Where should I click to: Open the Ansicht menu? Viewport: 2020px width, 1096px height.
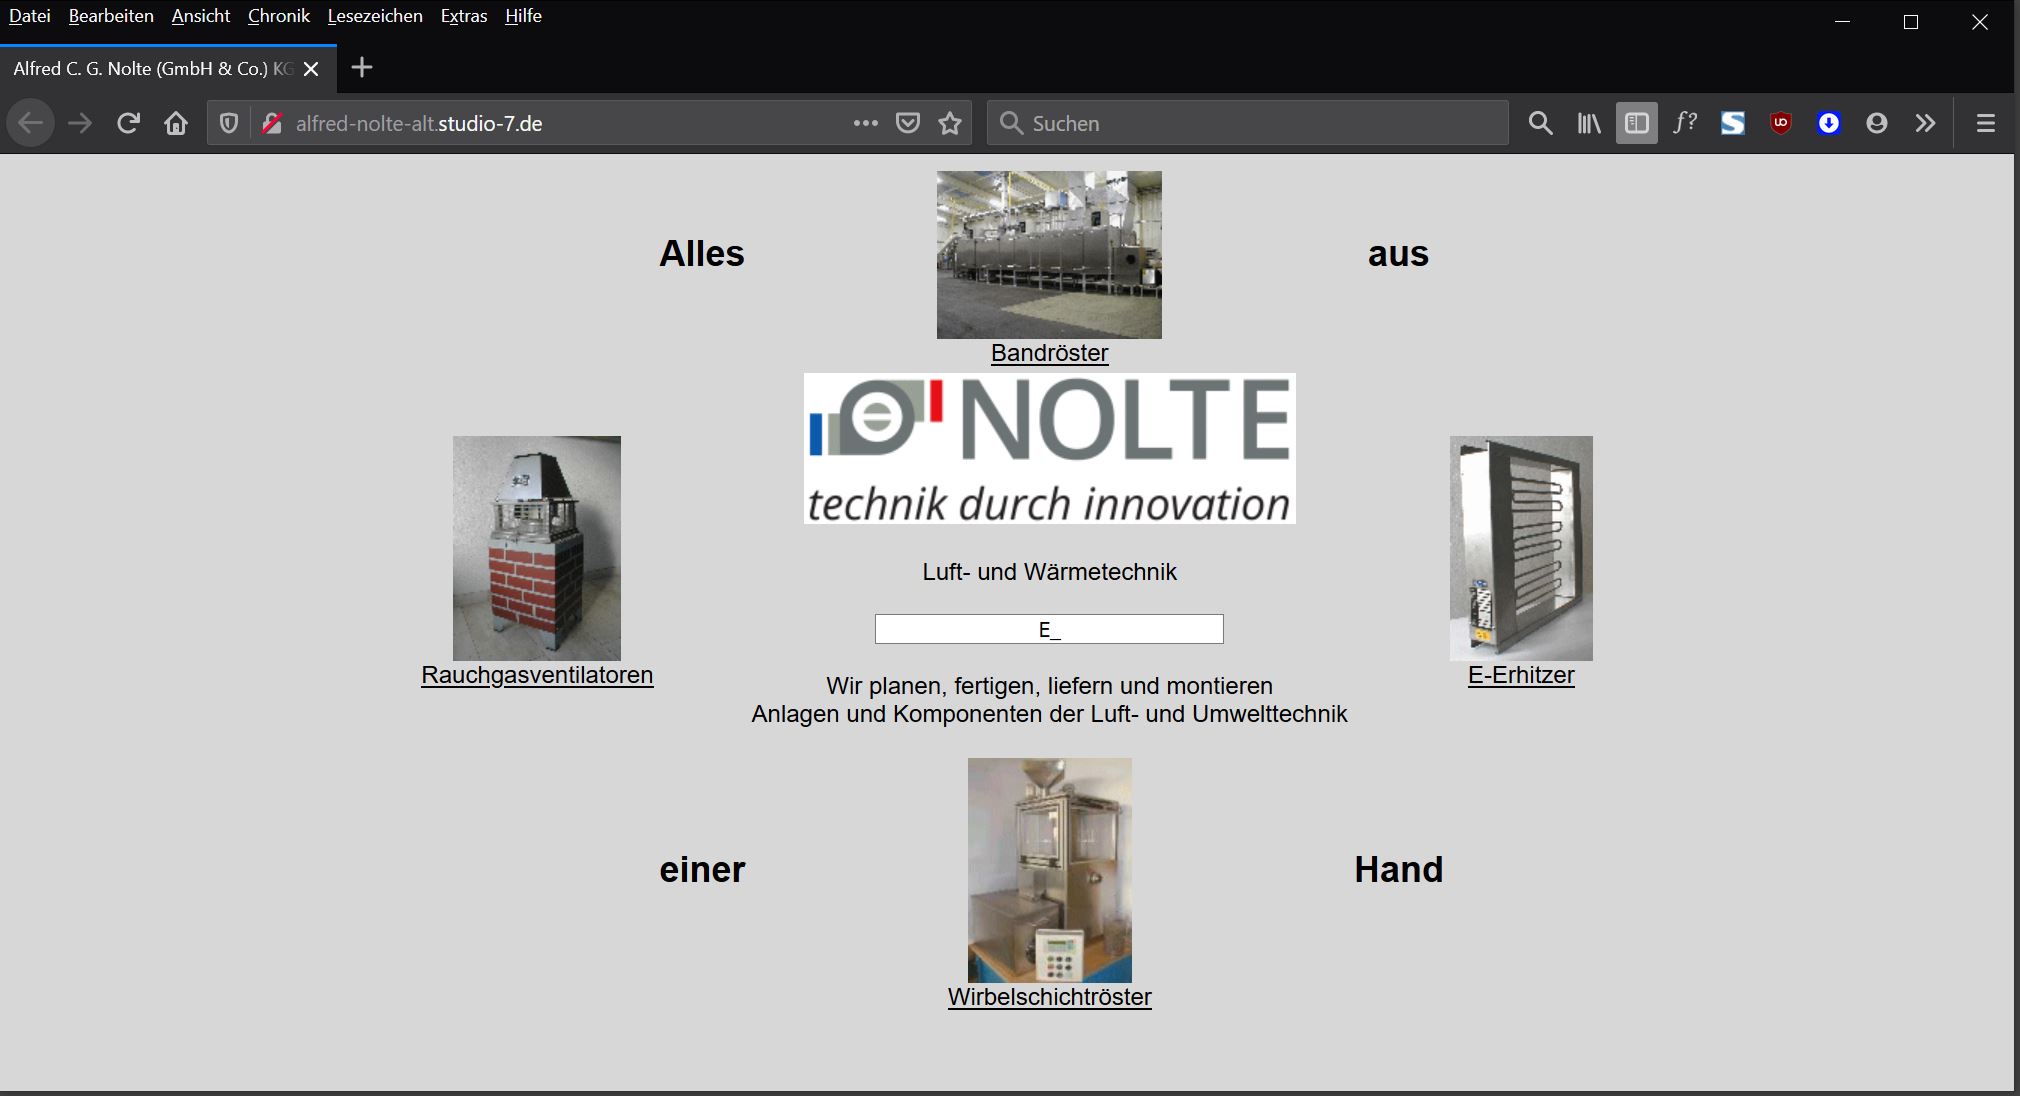(201, 16)
